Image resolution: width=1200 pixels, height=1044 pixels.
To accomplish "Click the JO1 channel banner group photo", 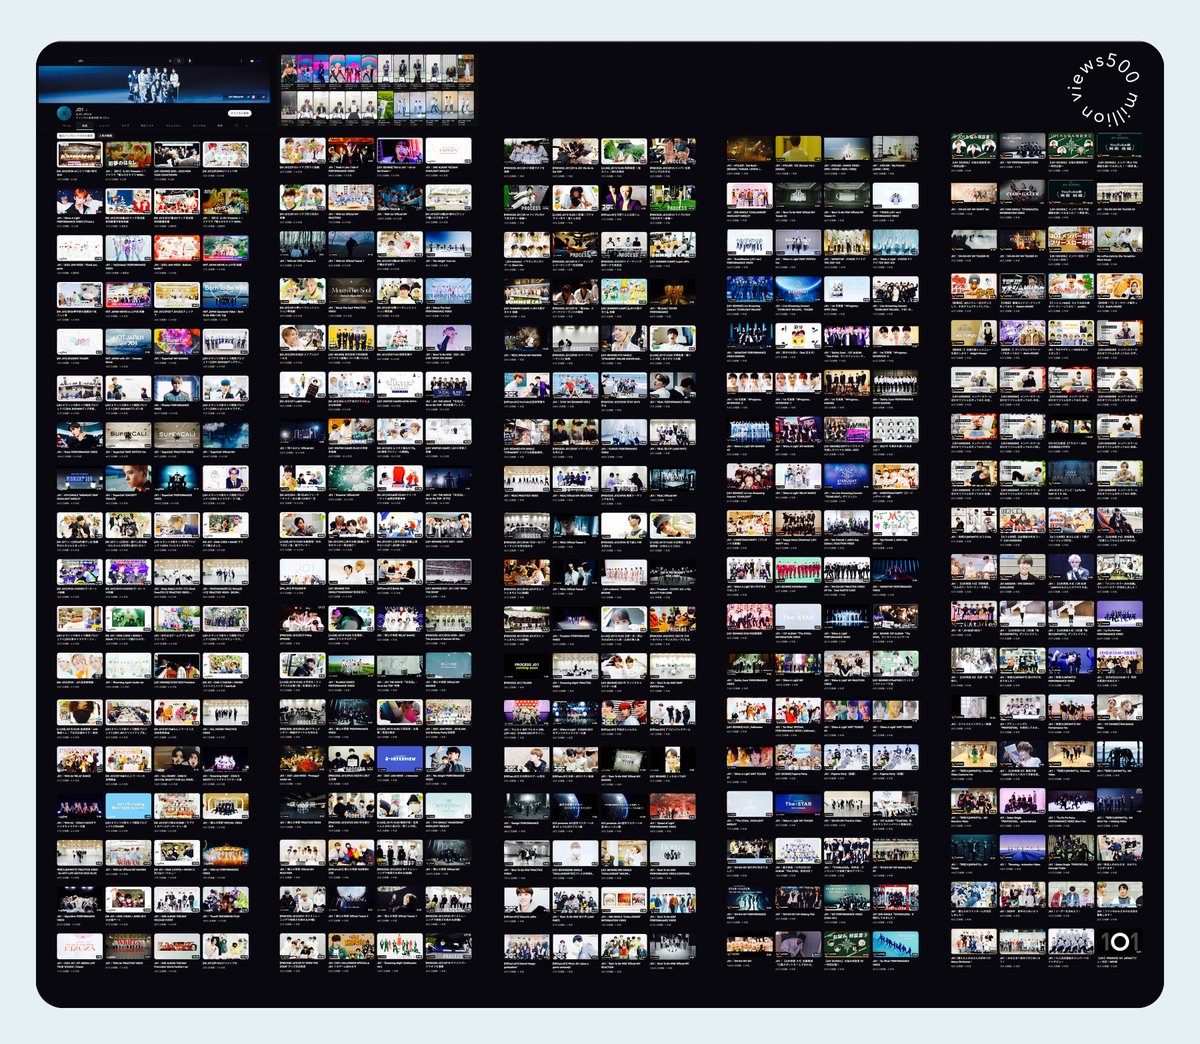I will pos(153,86).
